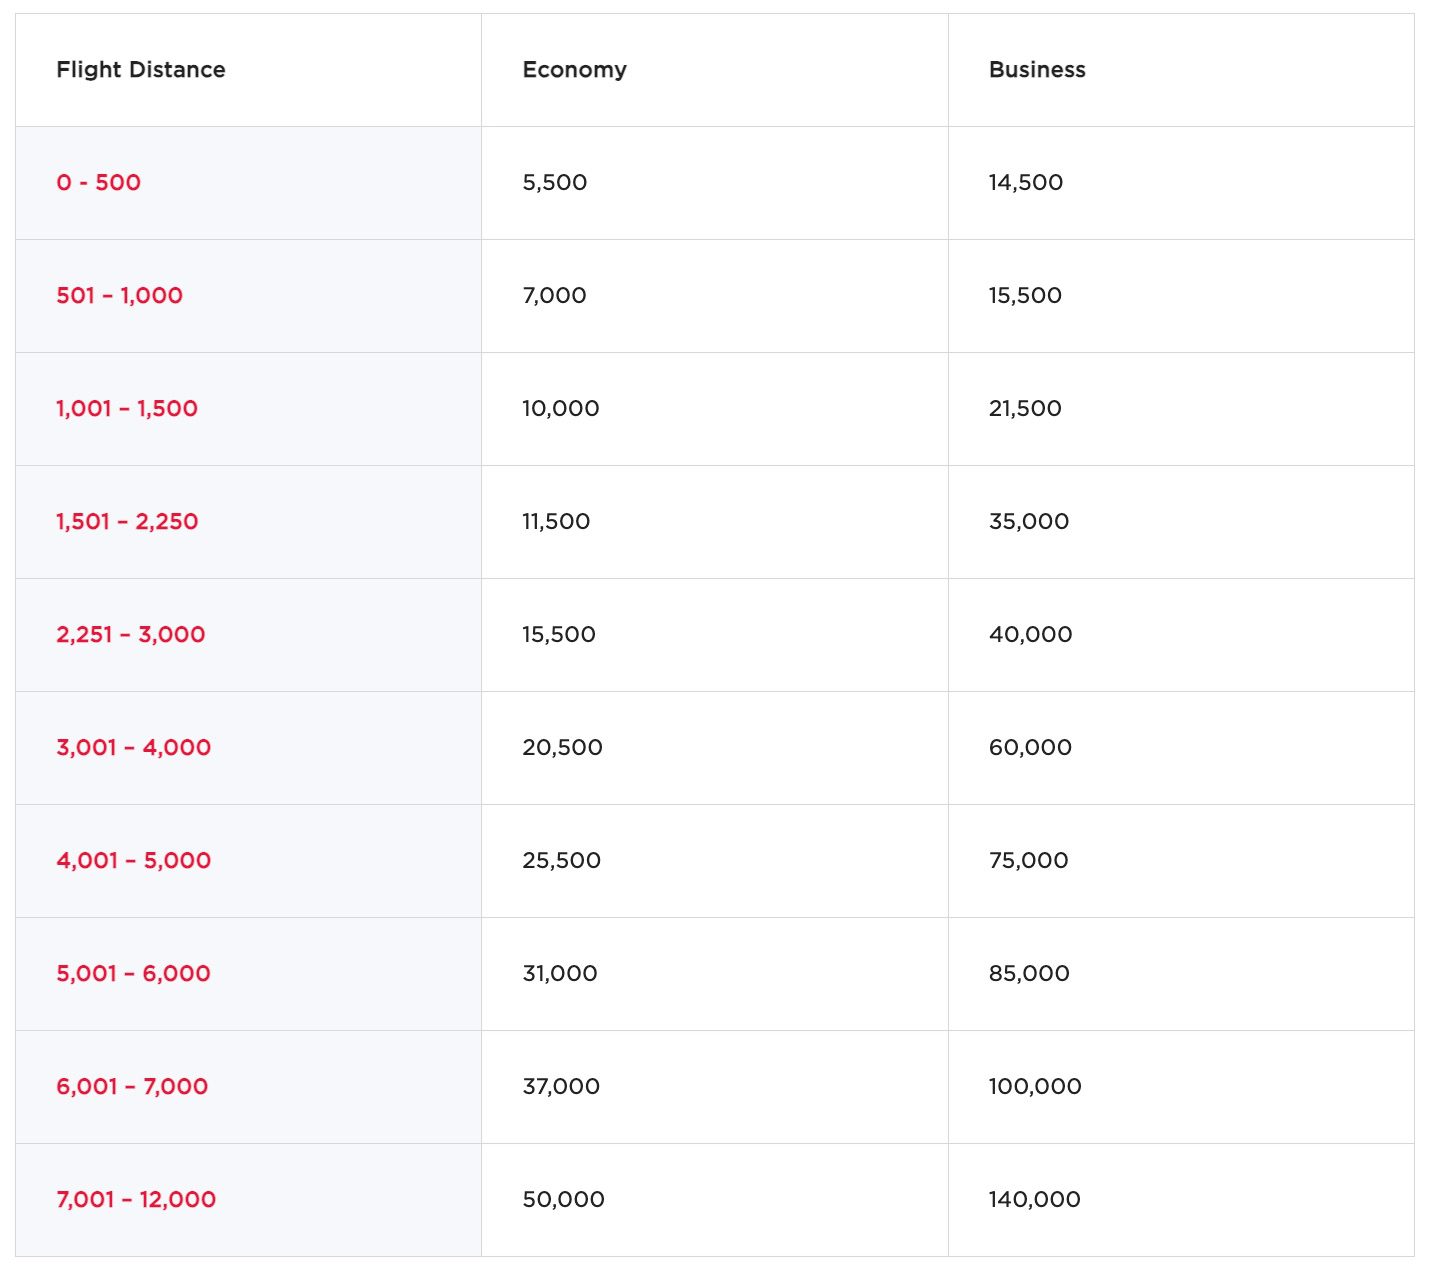1436x1274 pixels.
Task: Select the 7,001 – 12,000 distance label
Action: (136, 1200)
